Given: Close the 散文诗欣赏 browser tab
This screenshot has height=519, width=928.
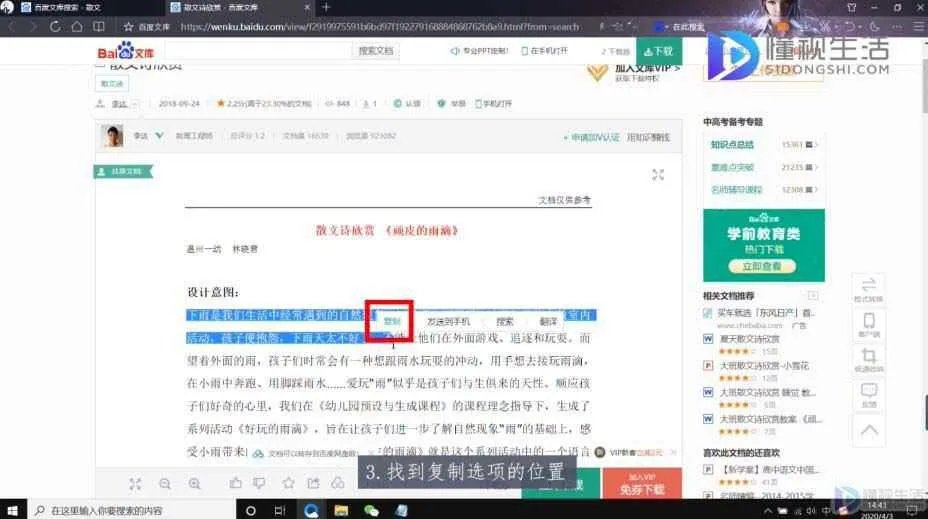Looking at the screenshot, I should [x=307, y=7].
